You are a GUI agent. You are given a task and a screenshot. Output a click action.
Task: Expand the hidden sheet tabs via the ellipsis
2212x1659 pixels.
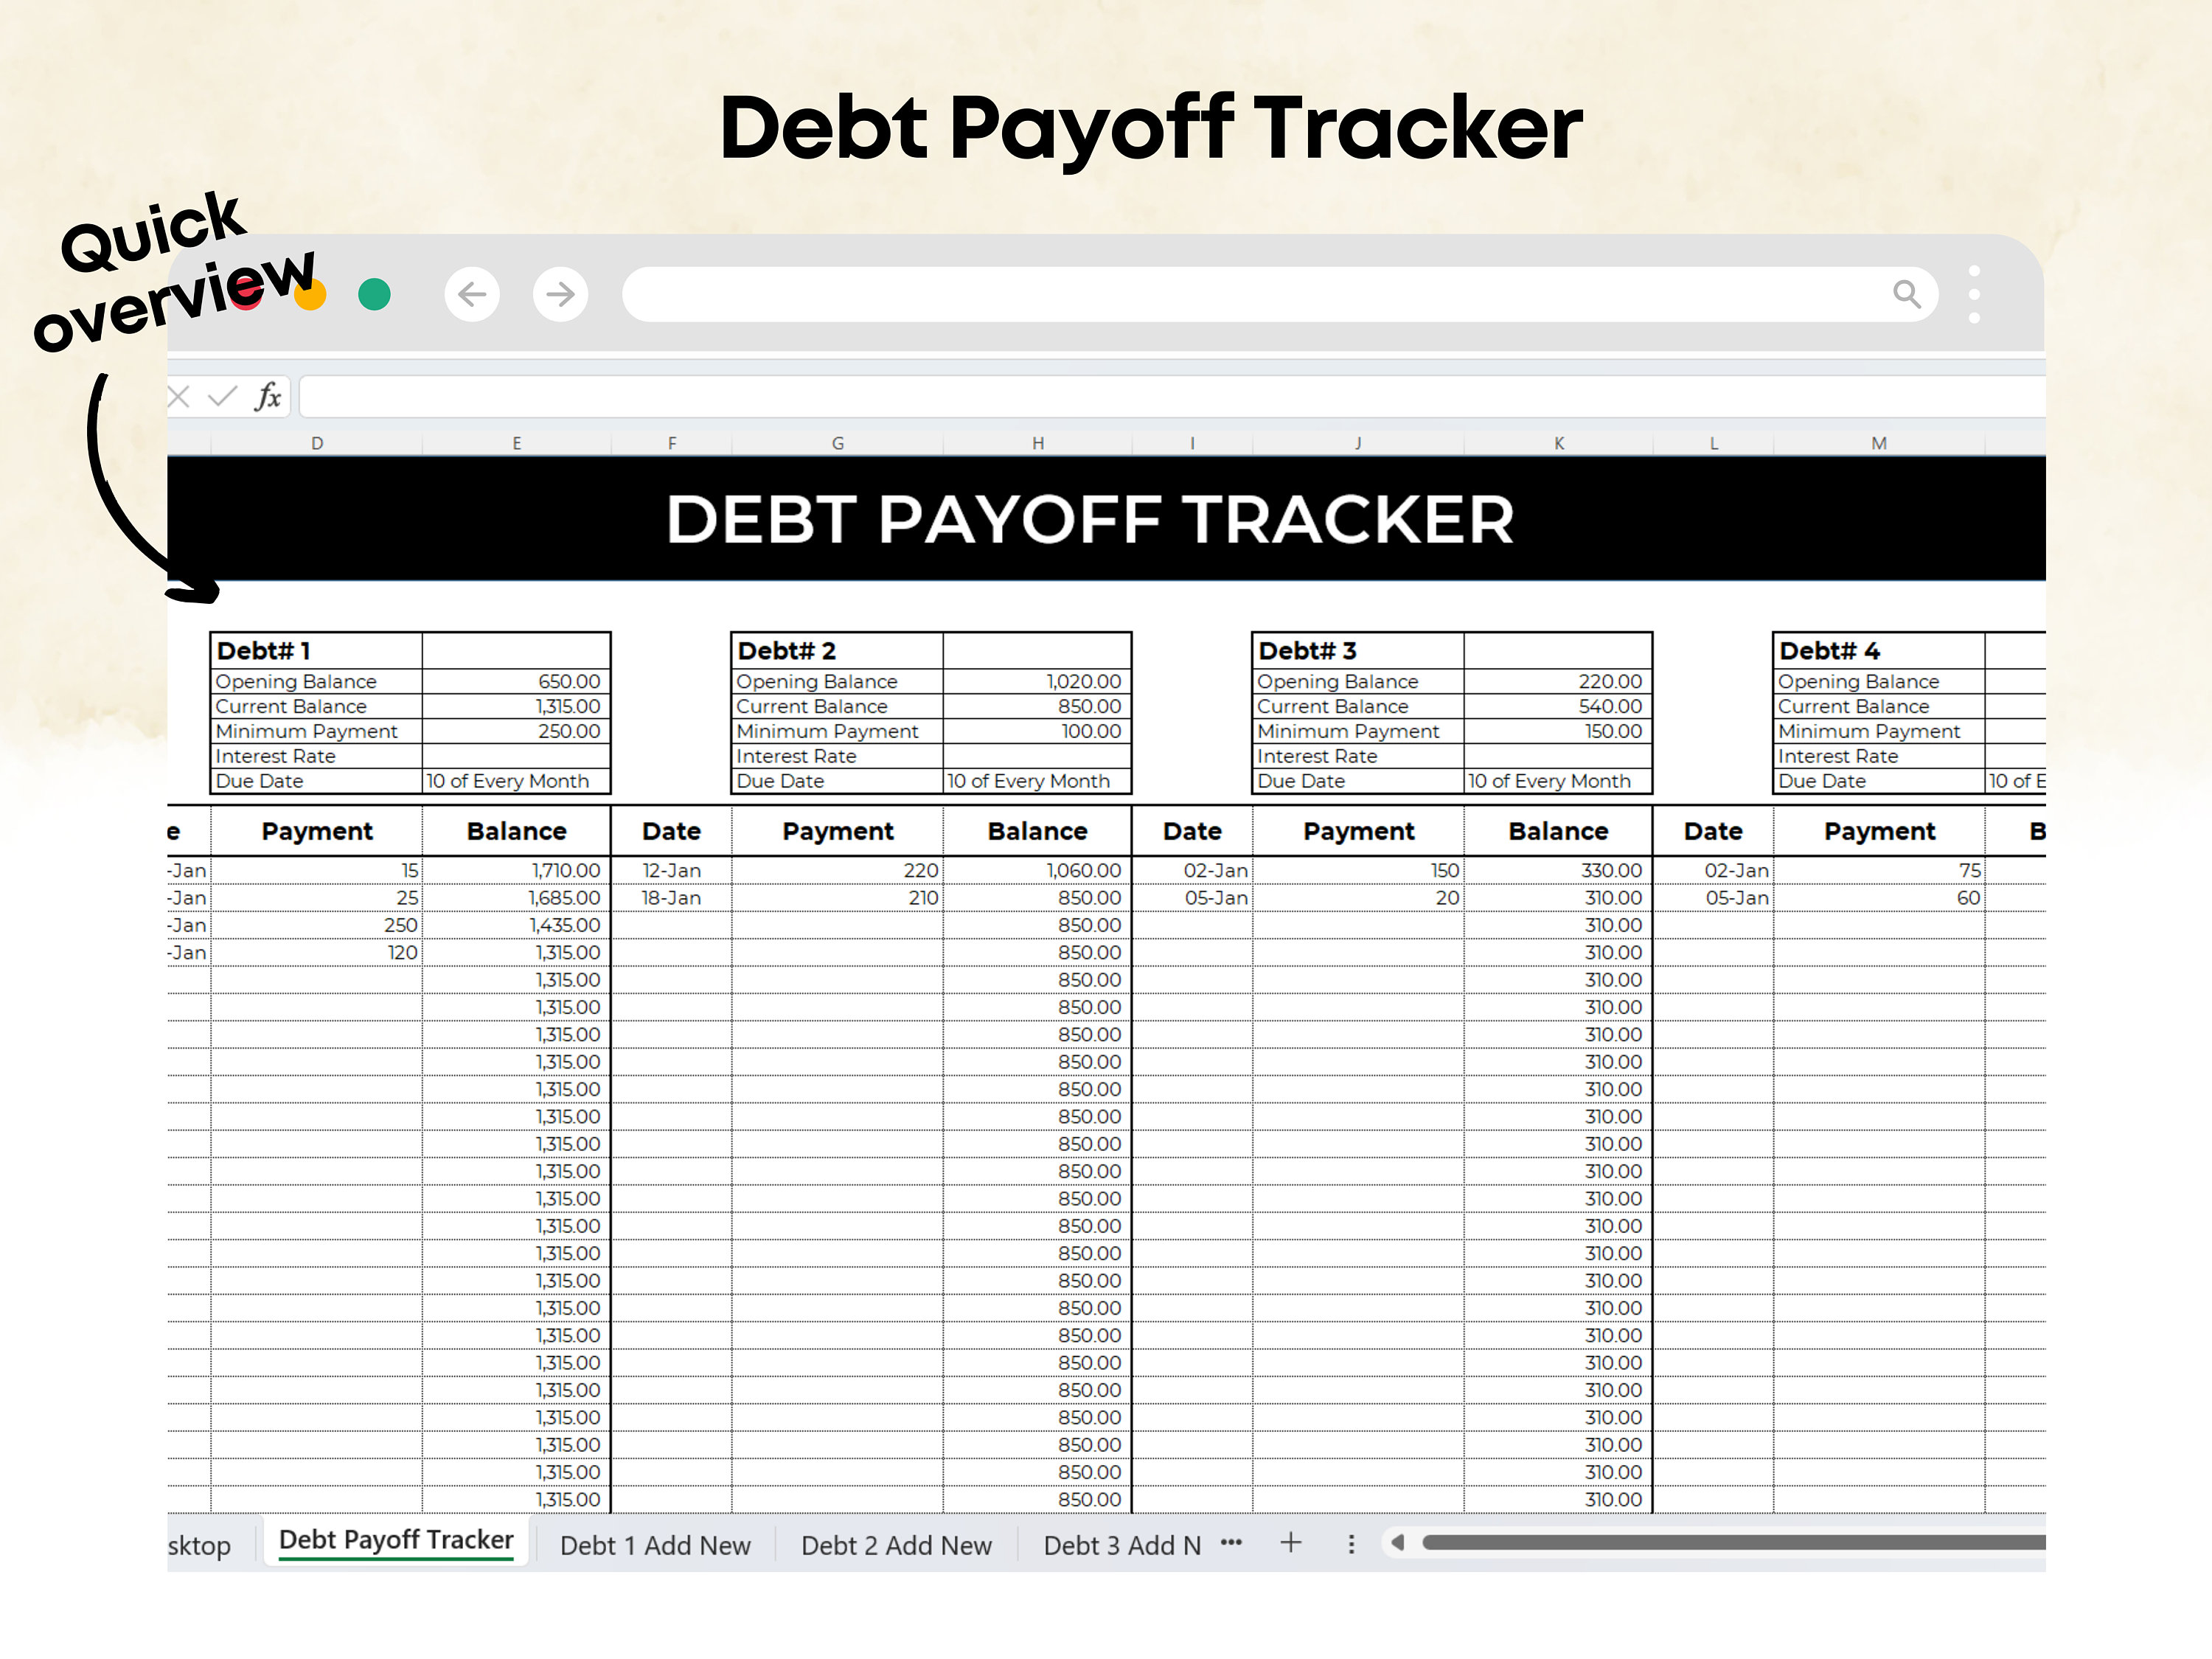pyautogui.click(x=1232, y=1543)
